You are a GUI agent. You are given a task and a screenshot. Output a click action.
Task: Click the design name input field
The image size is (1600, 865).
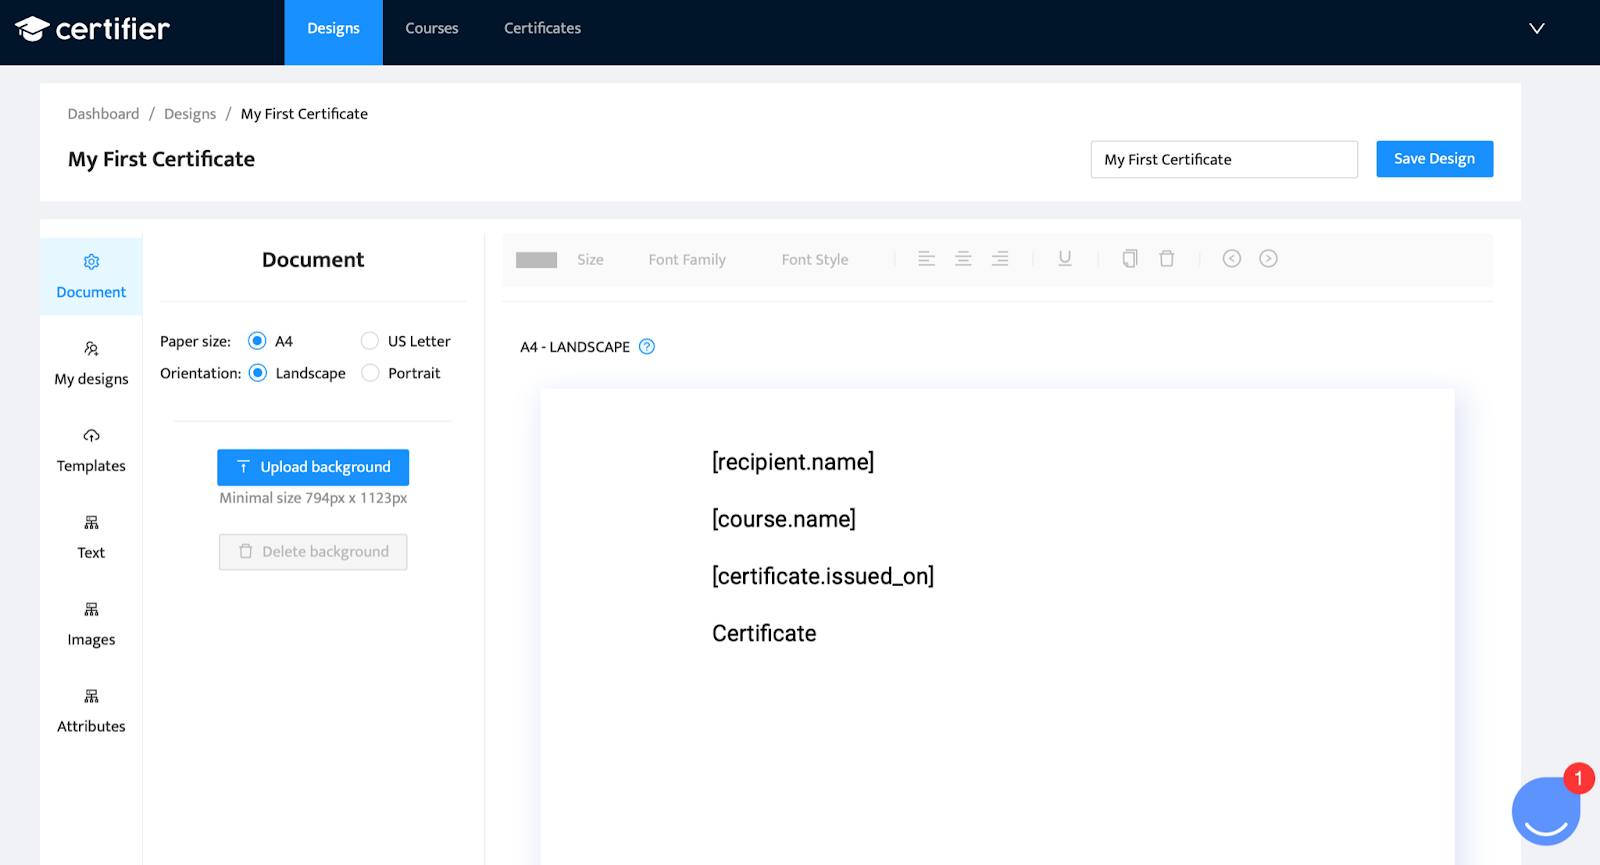(1224, 159)
